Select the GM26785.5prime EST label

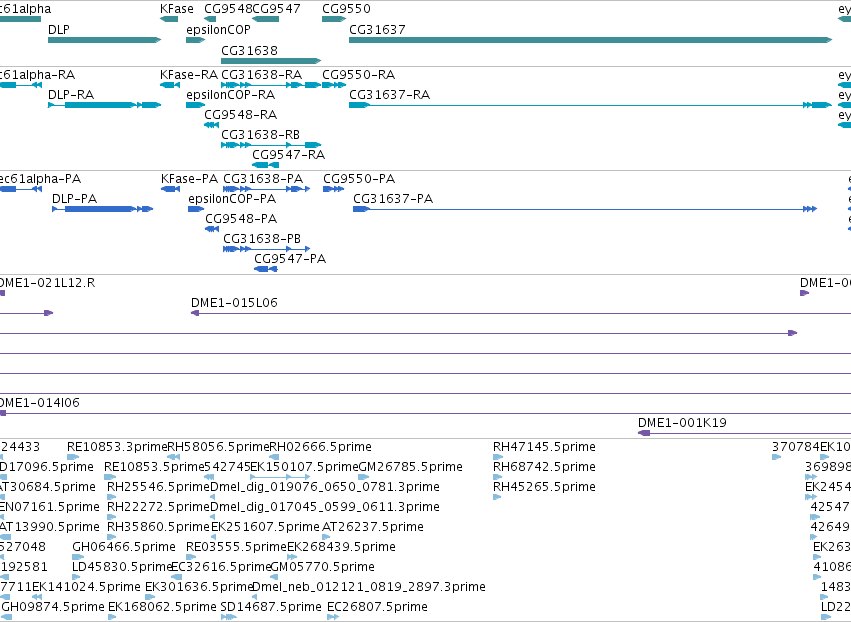coord(411,467)
